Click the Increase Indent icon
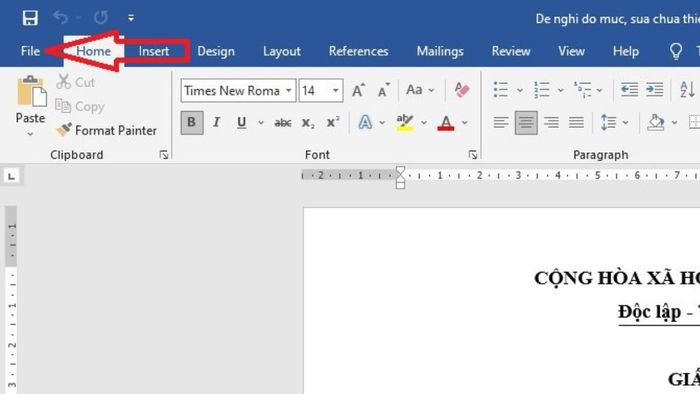Screen dimensions: 700x394 pyautogui.click(x=654, y=90)
